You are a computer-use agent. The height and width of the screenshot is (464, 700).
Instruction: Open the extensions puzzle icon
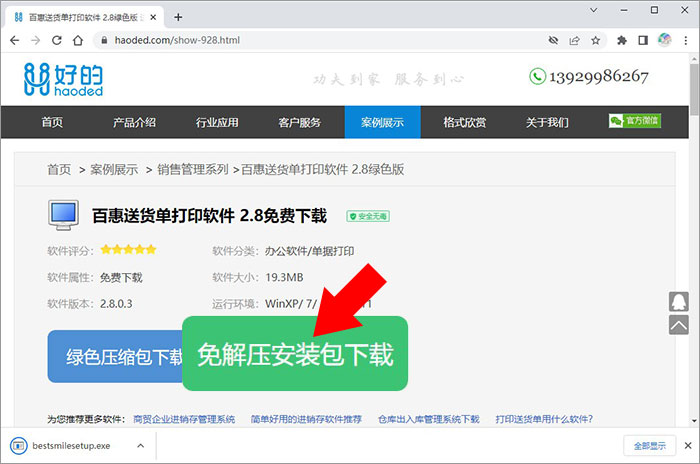click(x=621, y=41)
